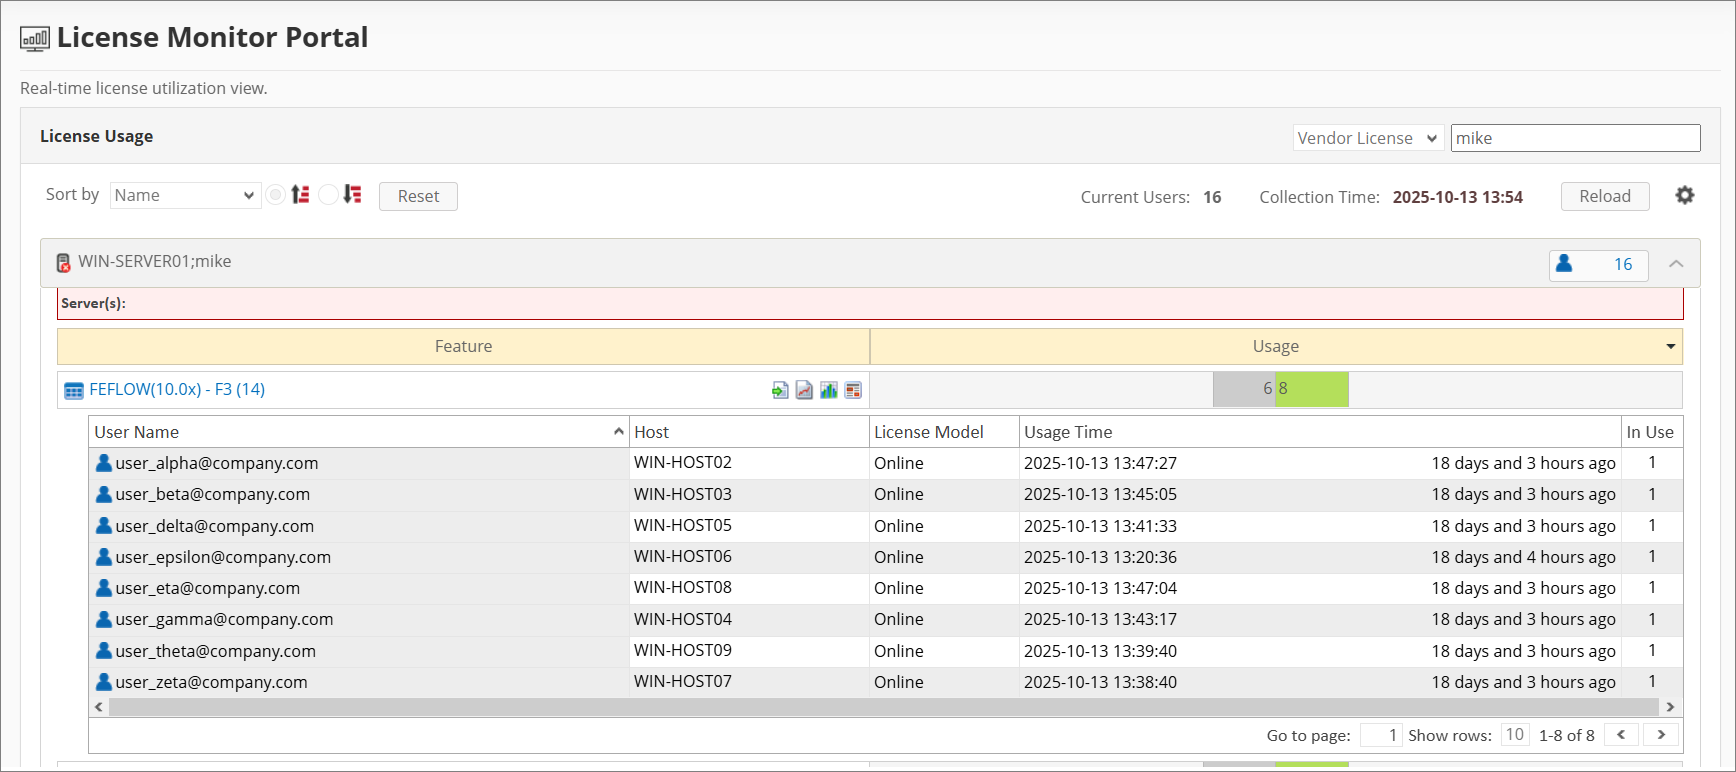Click the Host column header
This screenshot has height=772, width=1736.
749,432
